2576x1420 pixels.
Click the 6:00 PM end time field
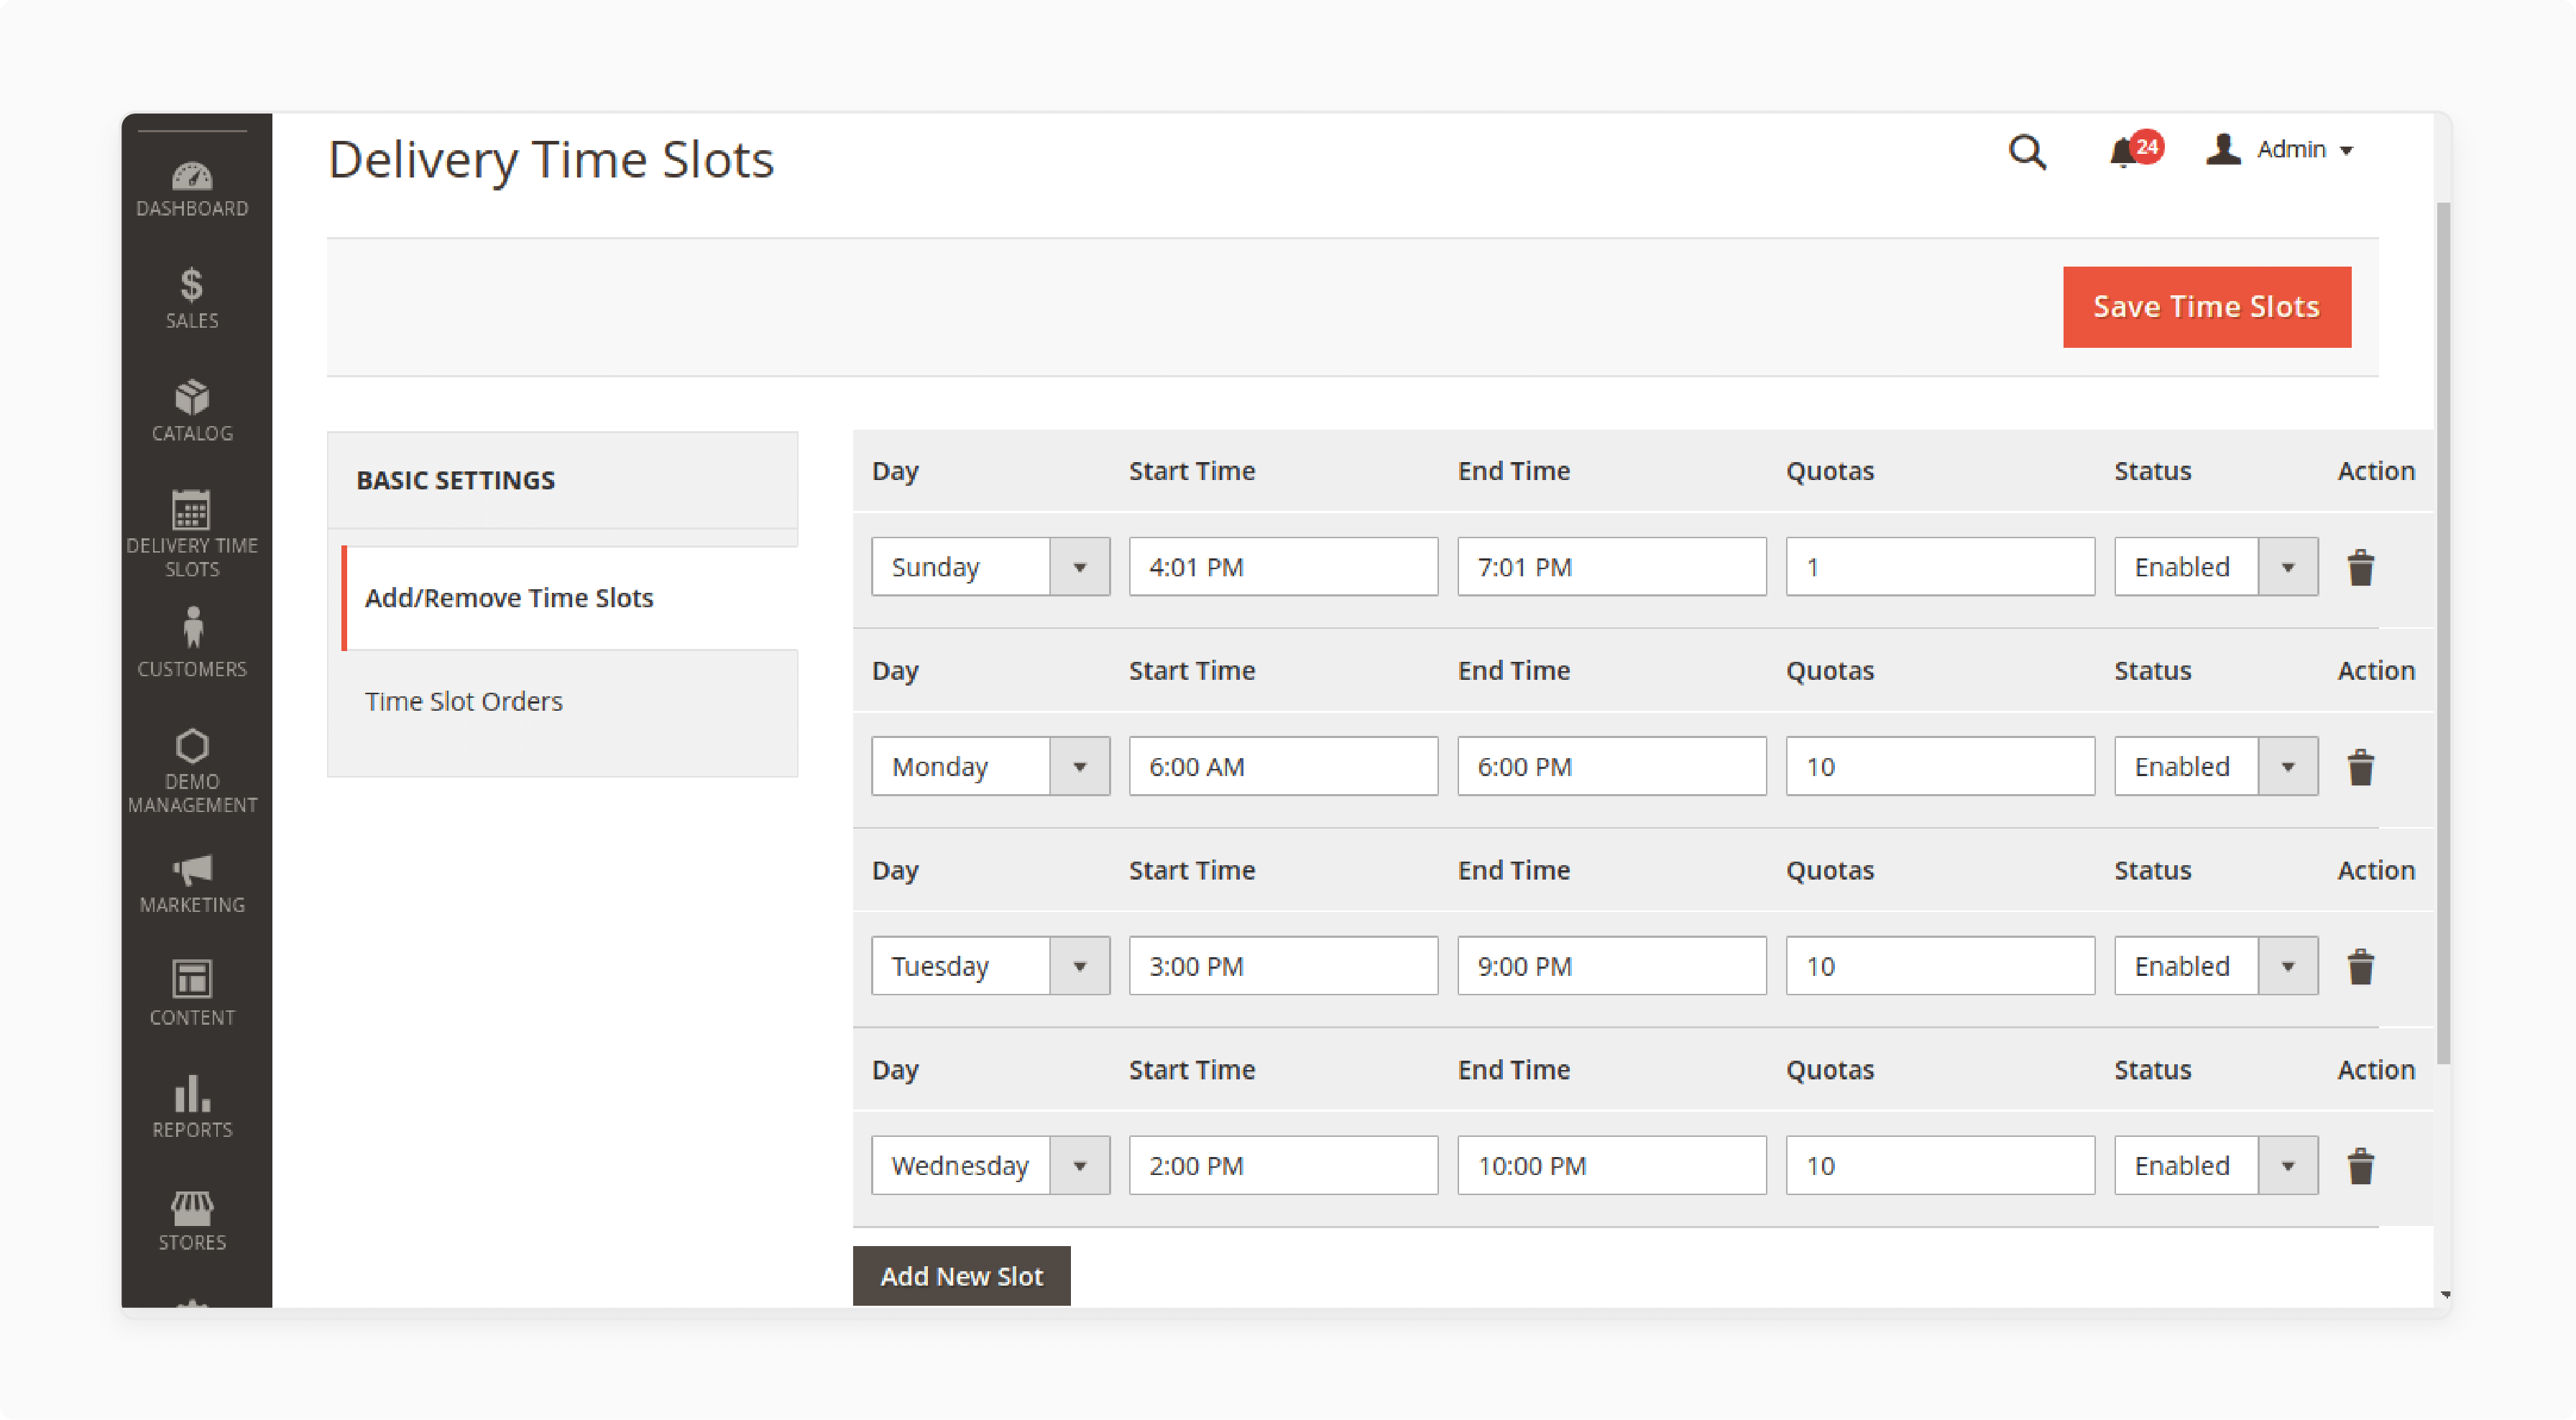[1611, 767]
